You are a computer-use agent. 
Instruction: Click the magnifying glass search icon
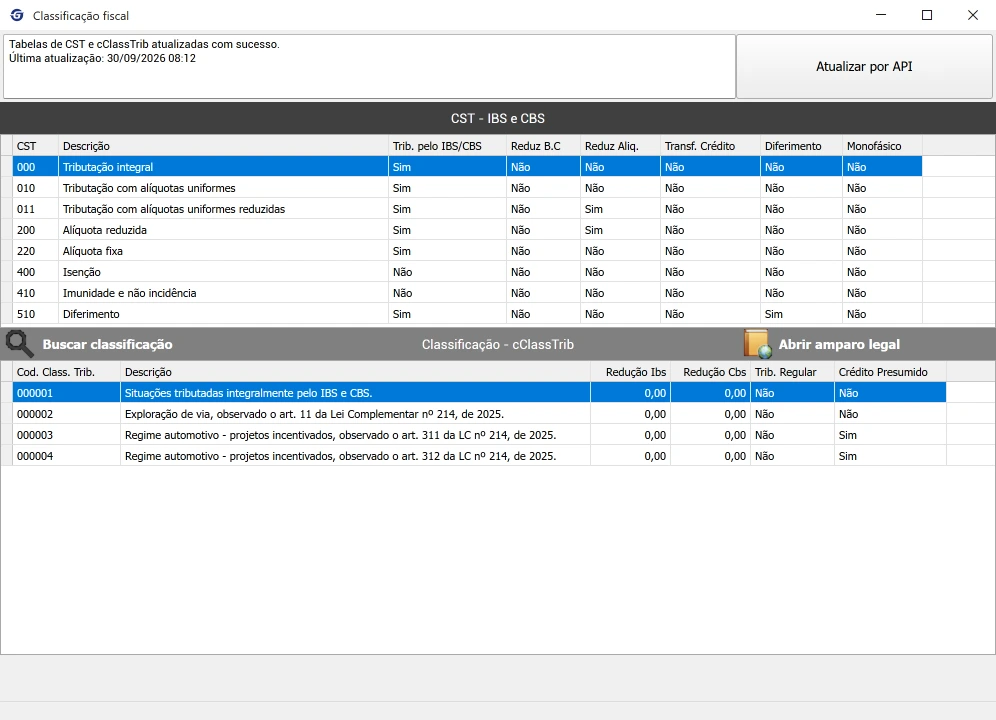tap(19, 344)
